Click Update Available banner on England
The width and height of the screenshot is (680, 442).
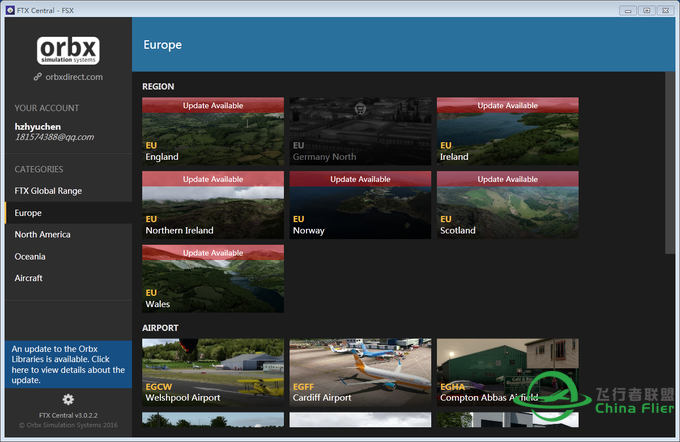click(213, 105)
